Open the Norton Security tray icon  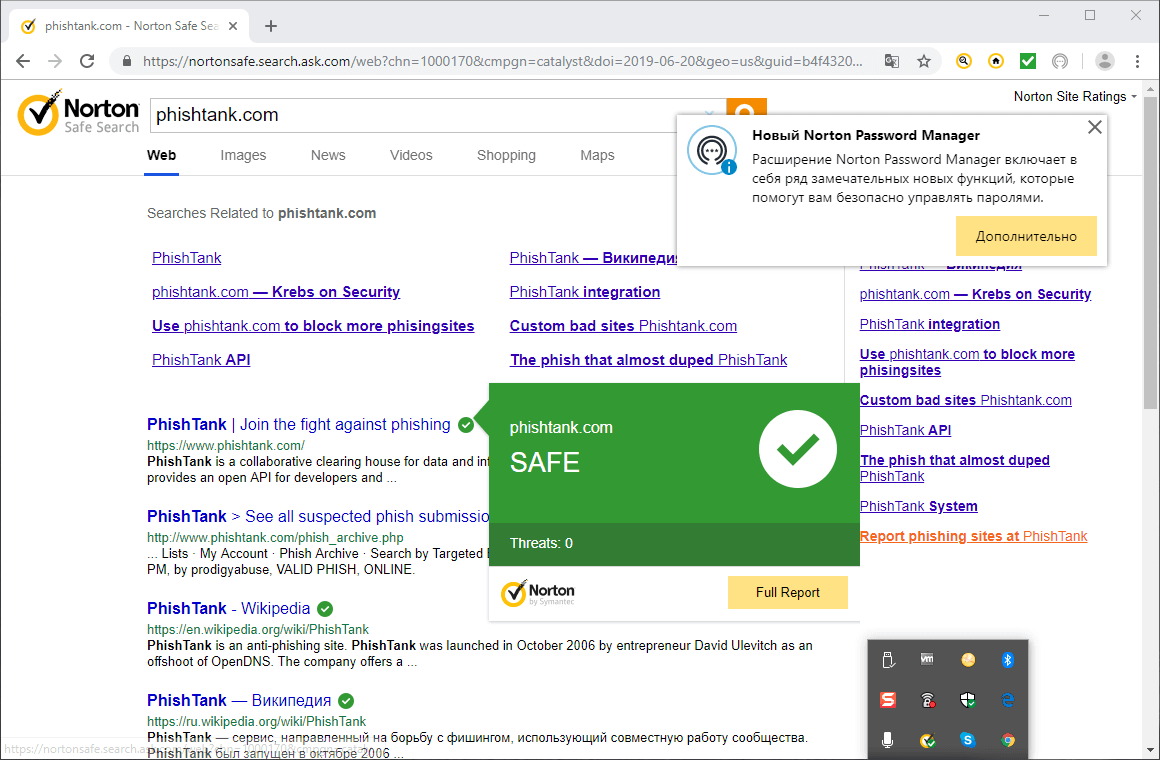pyautogui.click(x=928, y=739)
